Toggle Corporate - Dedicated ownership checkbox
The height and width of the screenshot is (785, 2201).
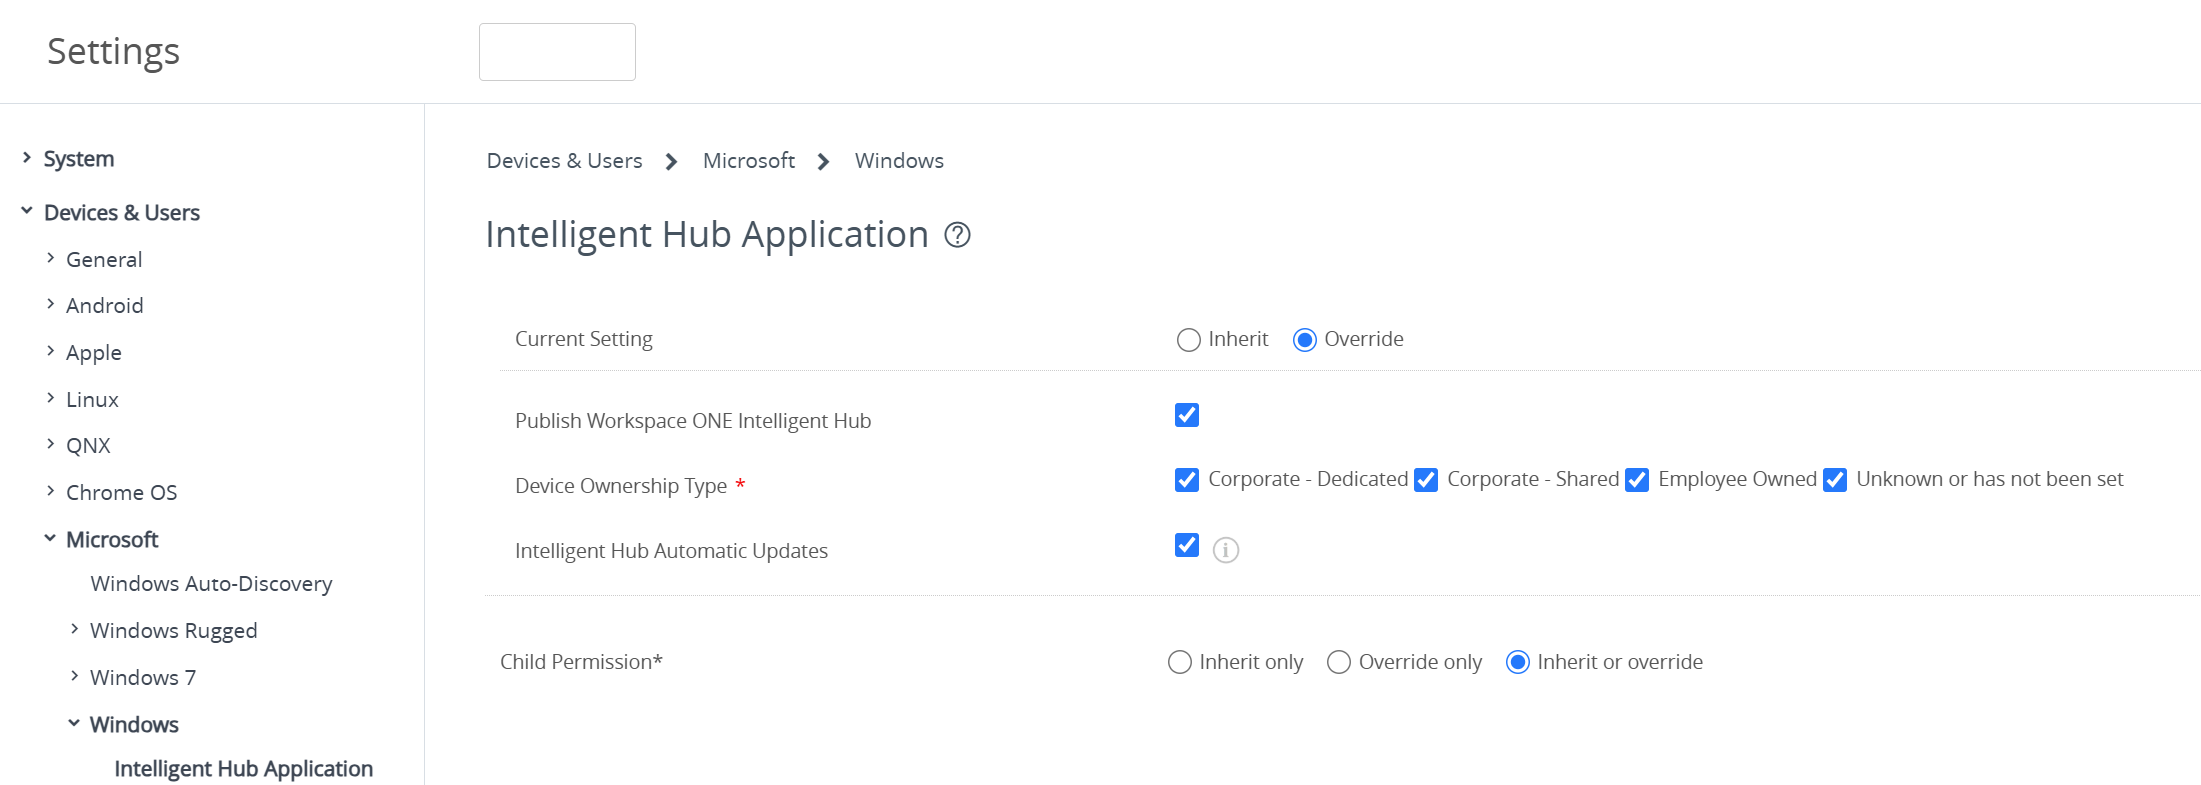[1186, 480]
